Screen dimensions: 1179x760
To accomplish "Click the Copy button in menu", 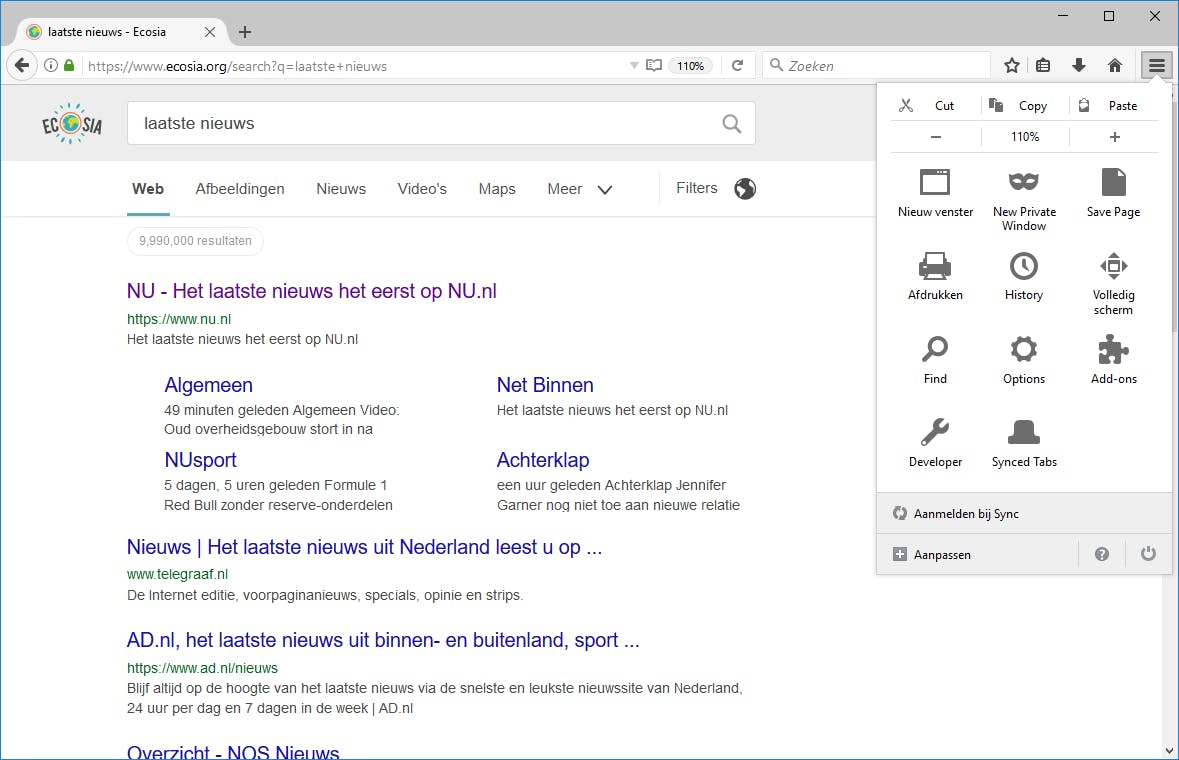I will click(x=1024, y=105).
